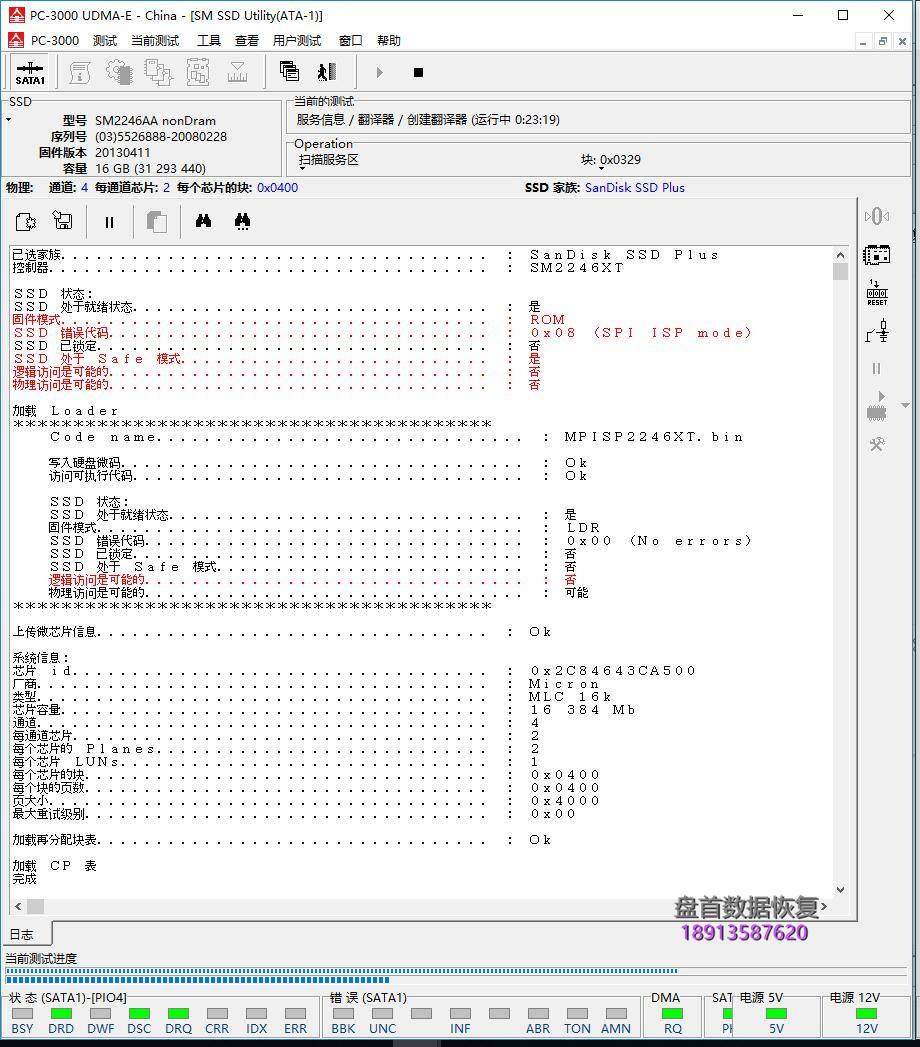Pause the log with the pause icon
920x1047 pixels.
109,222
